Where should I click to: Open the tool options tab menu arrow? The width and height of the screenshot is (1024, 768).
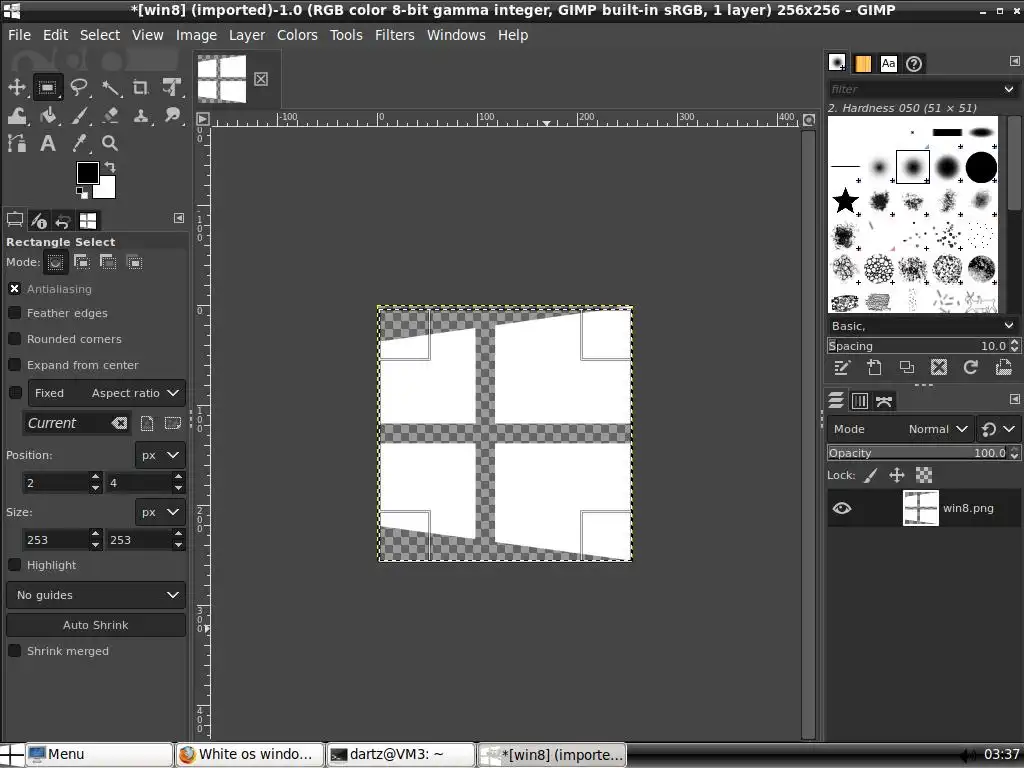pyautogui.click(x=179, y=218)
